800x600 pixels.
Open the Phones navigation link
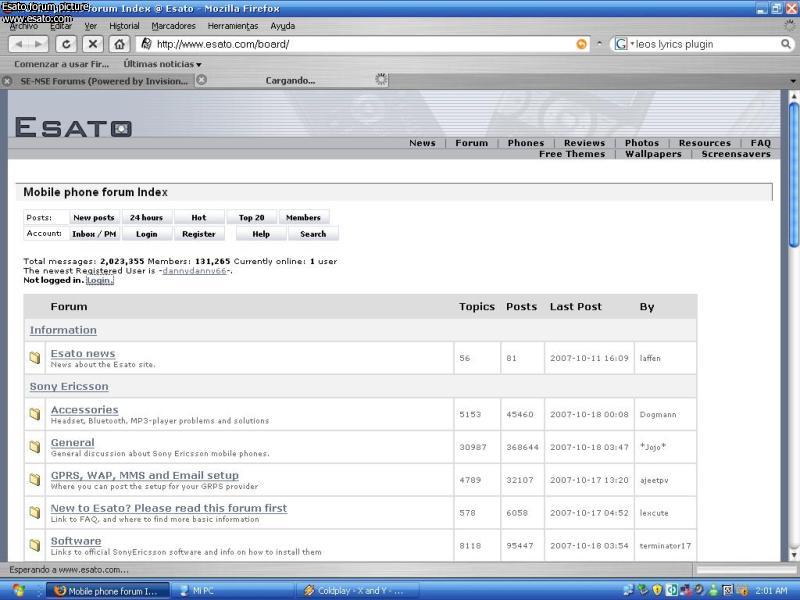point(526,143)
